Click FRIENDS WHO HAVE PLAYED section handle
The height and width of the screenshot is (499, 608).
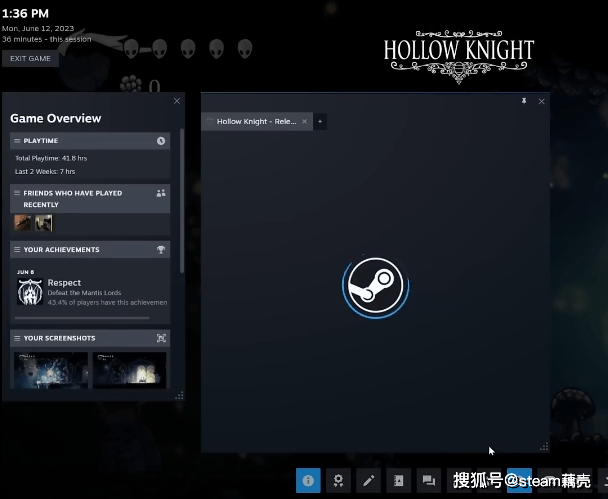[x=17, y=193]
